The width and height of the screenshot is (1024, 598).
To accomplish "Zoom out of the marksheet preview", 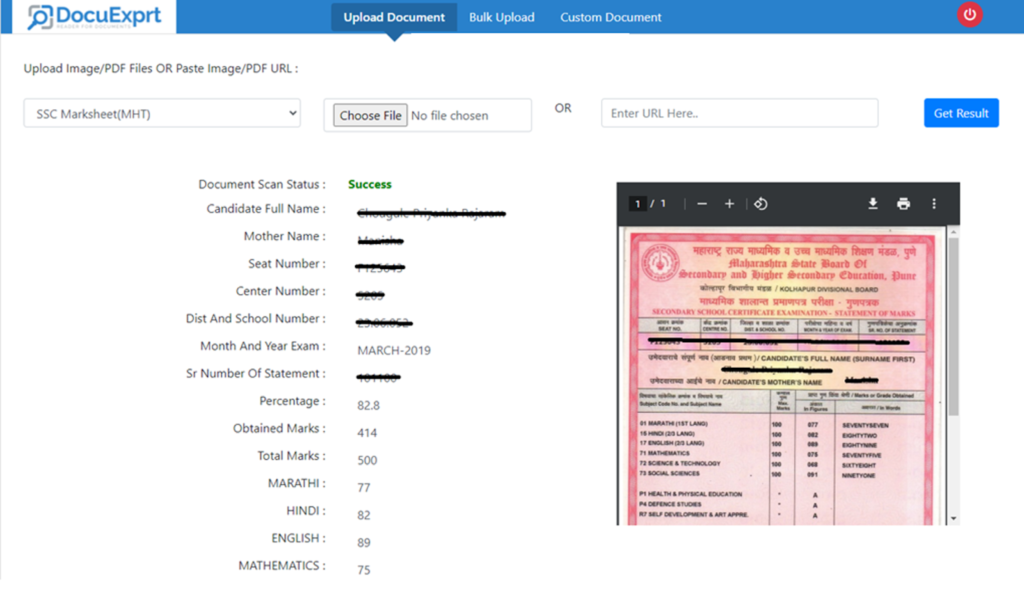I will point(700,202).
